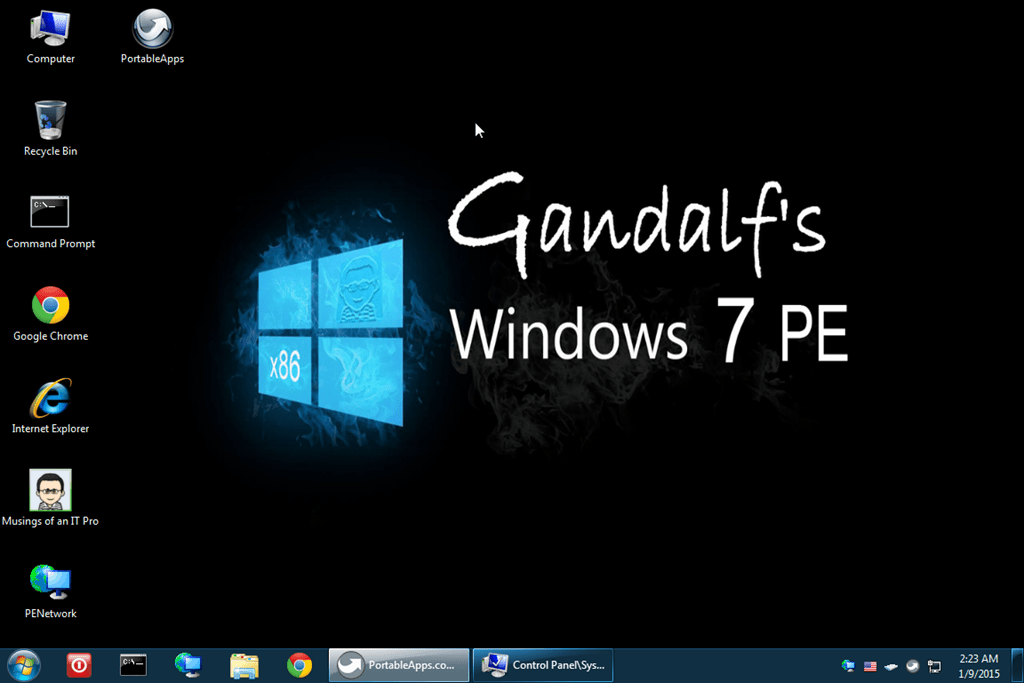Switch to the PortableApps.co... taskbar window
The width and height of the screenshot is (1024, 683).
(x=398, y=665)
